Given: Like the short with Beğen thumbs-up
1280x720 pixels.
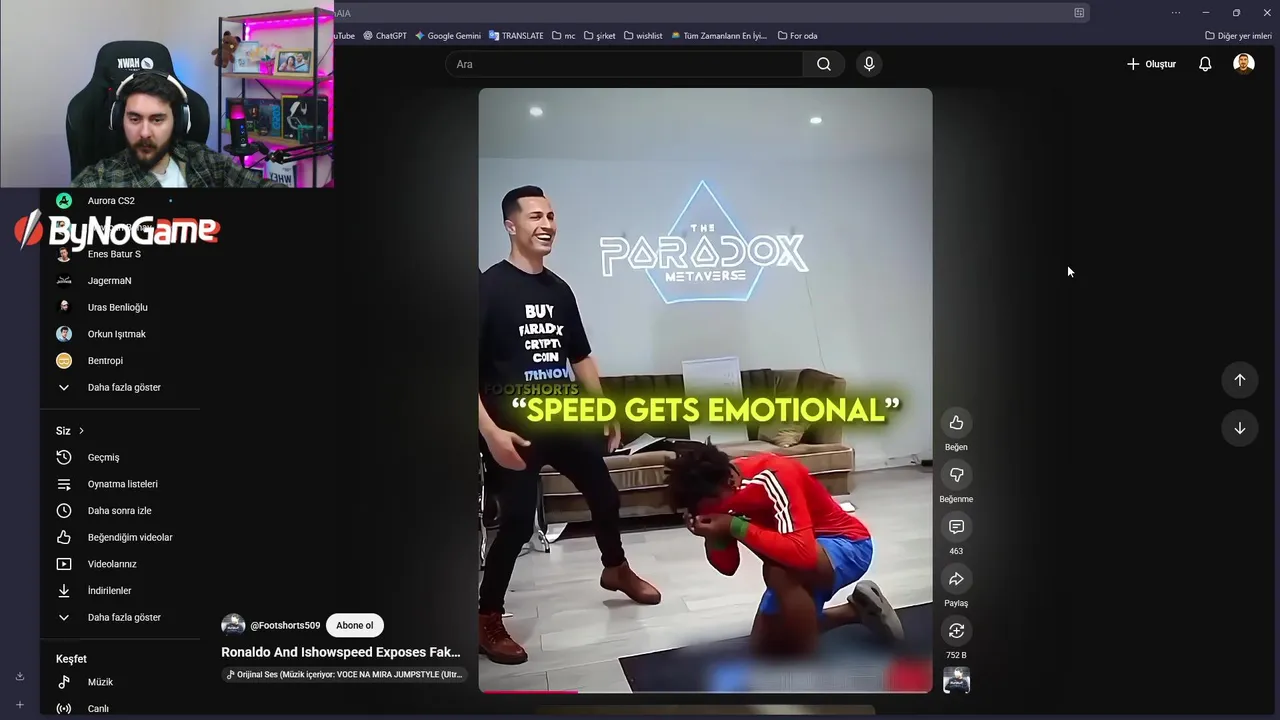Looking at the screenshot, I should (x=956, y=423).
